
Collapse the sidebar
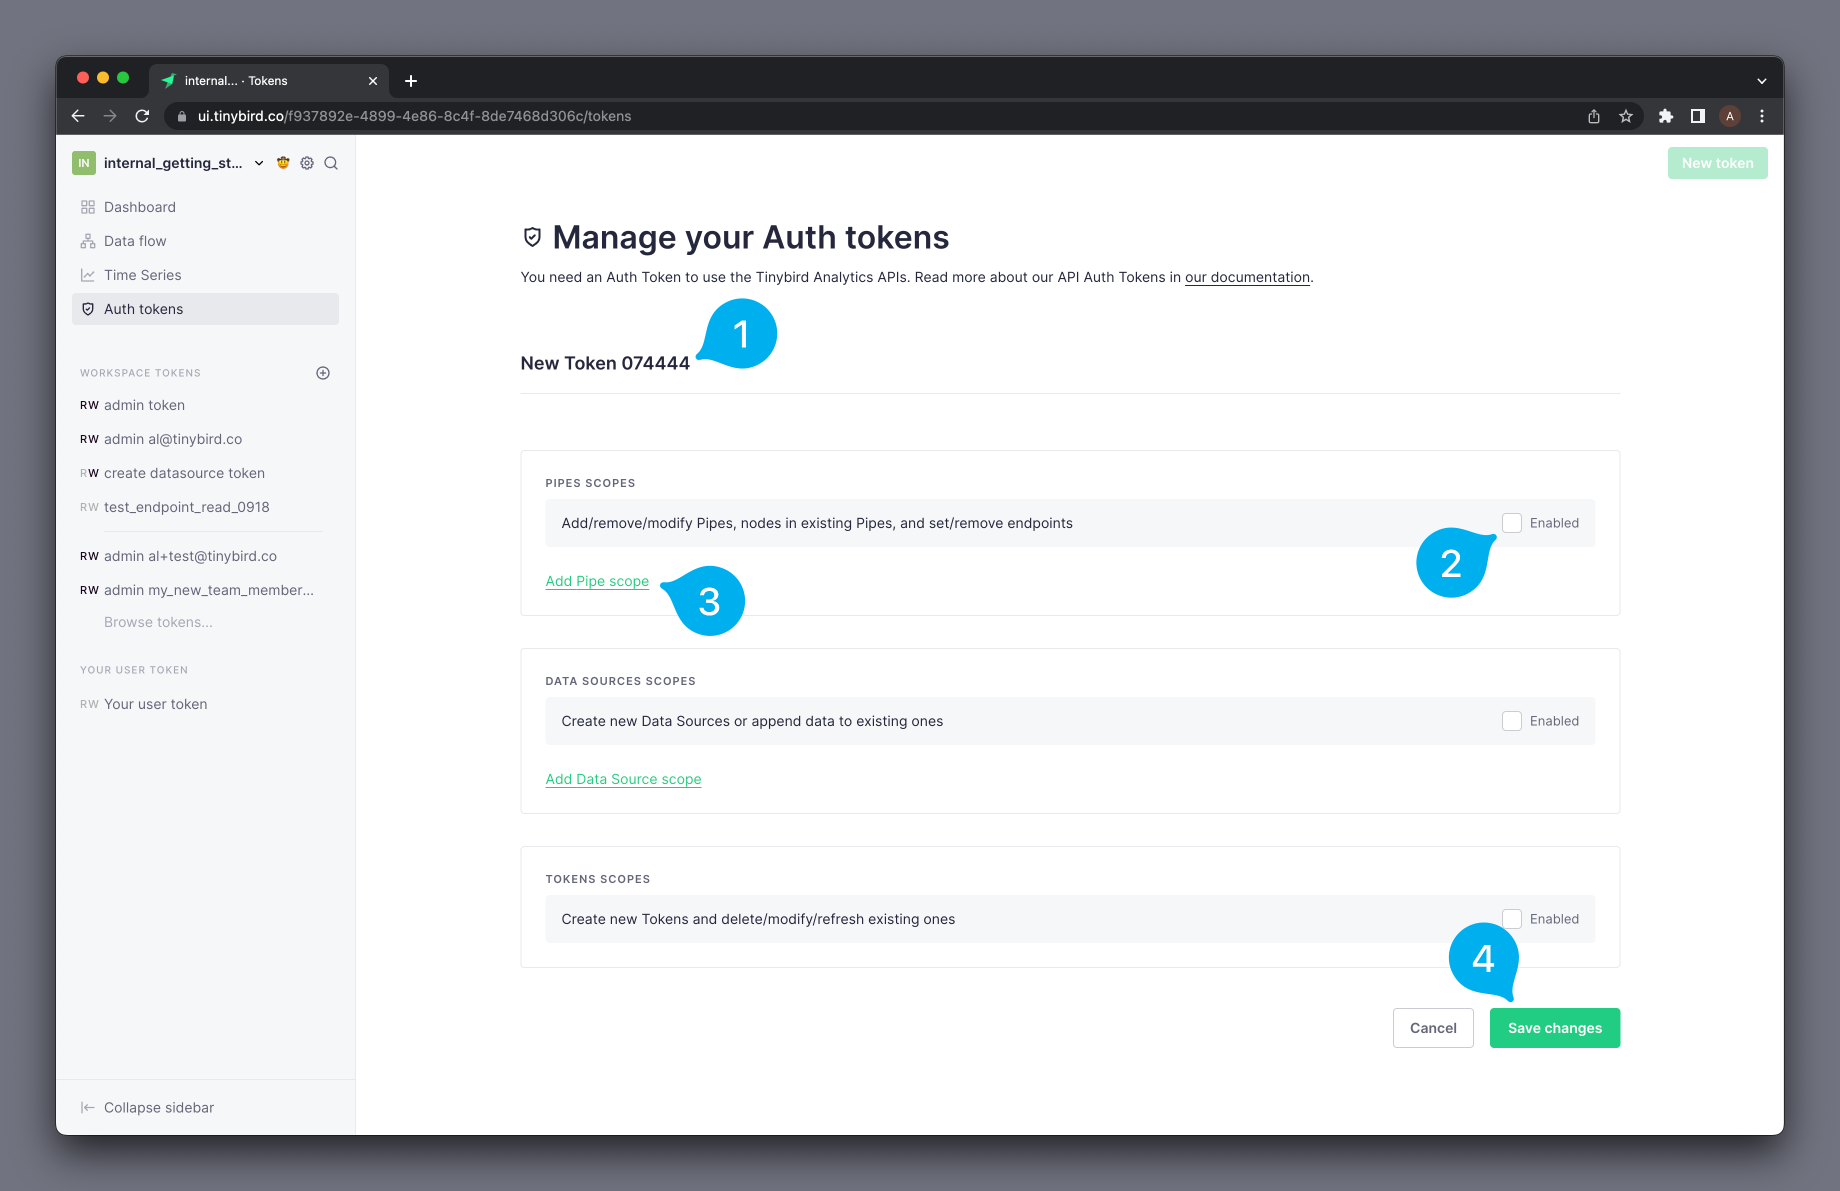pos(147,1107)
